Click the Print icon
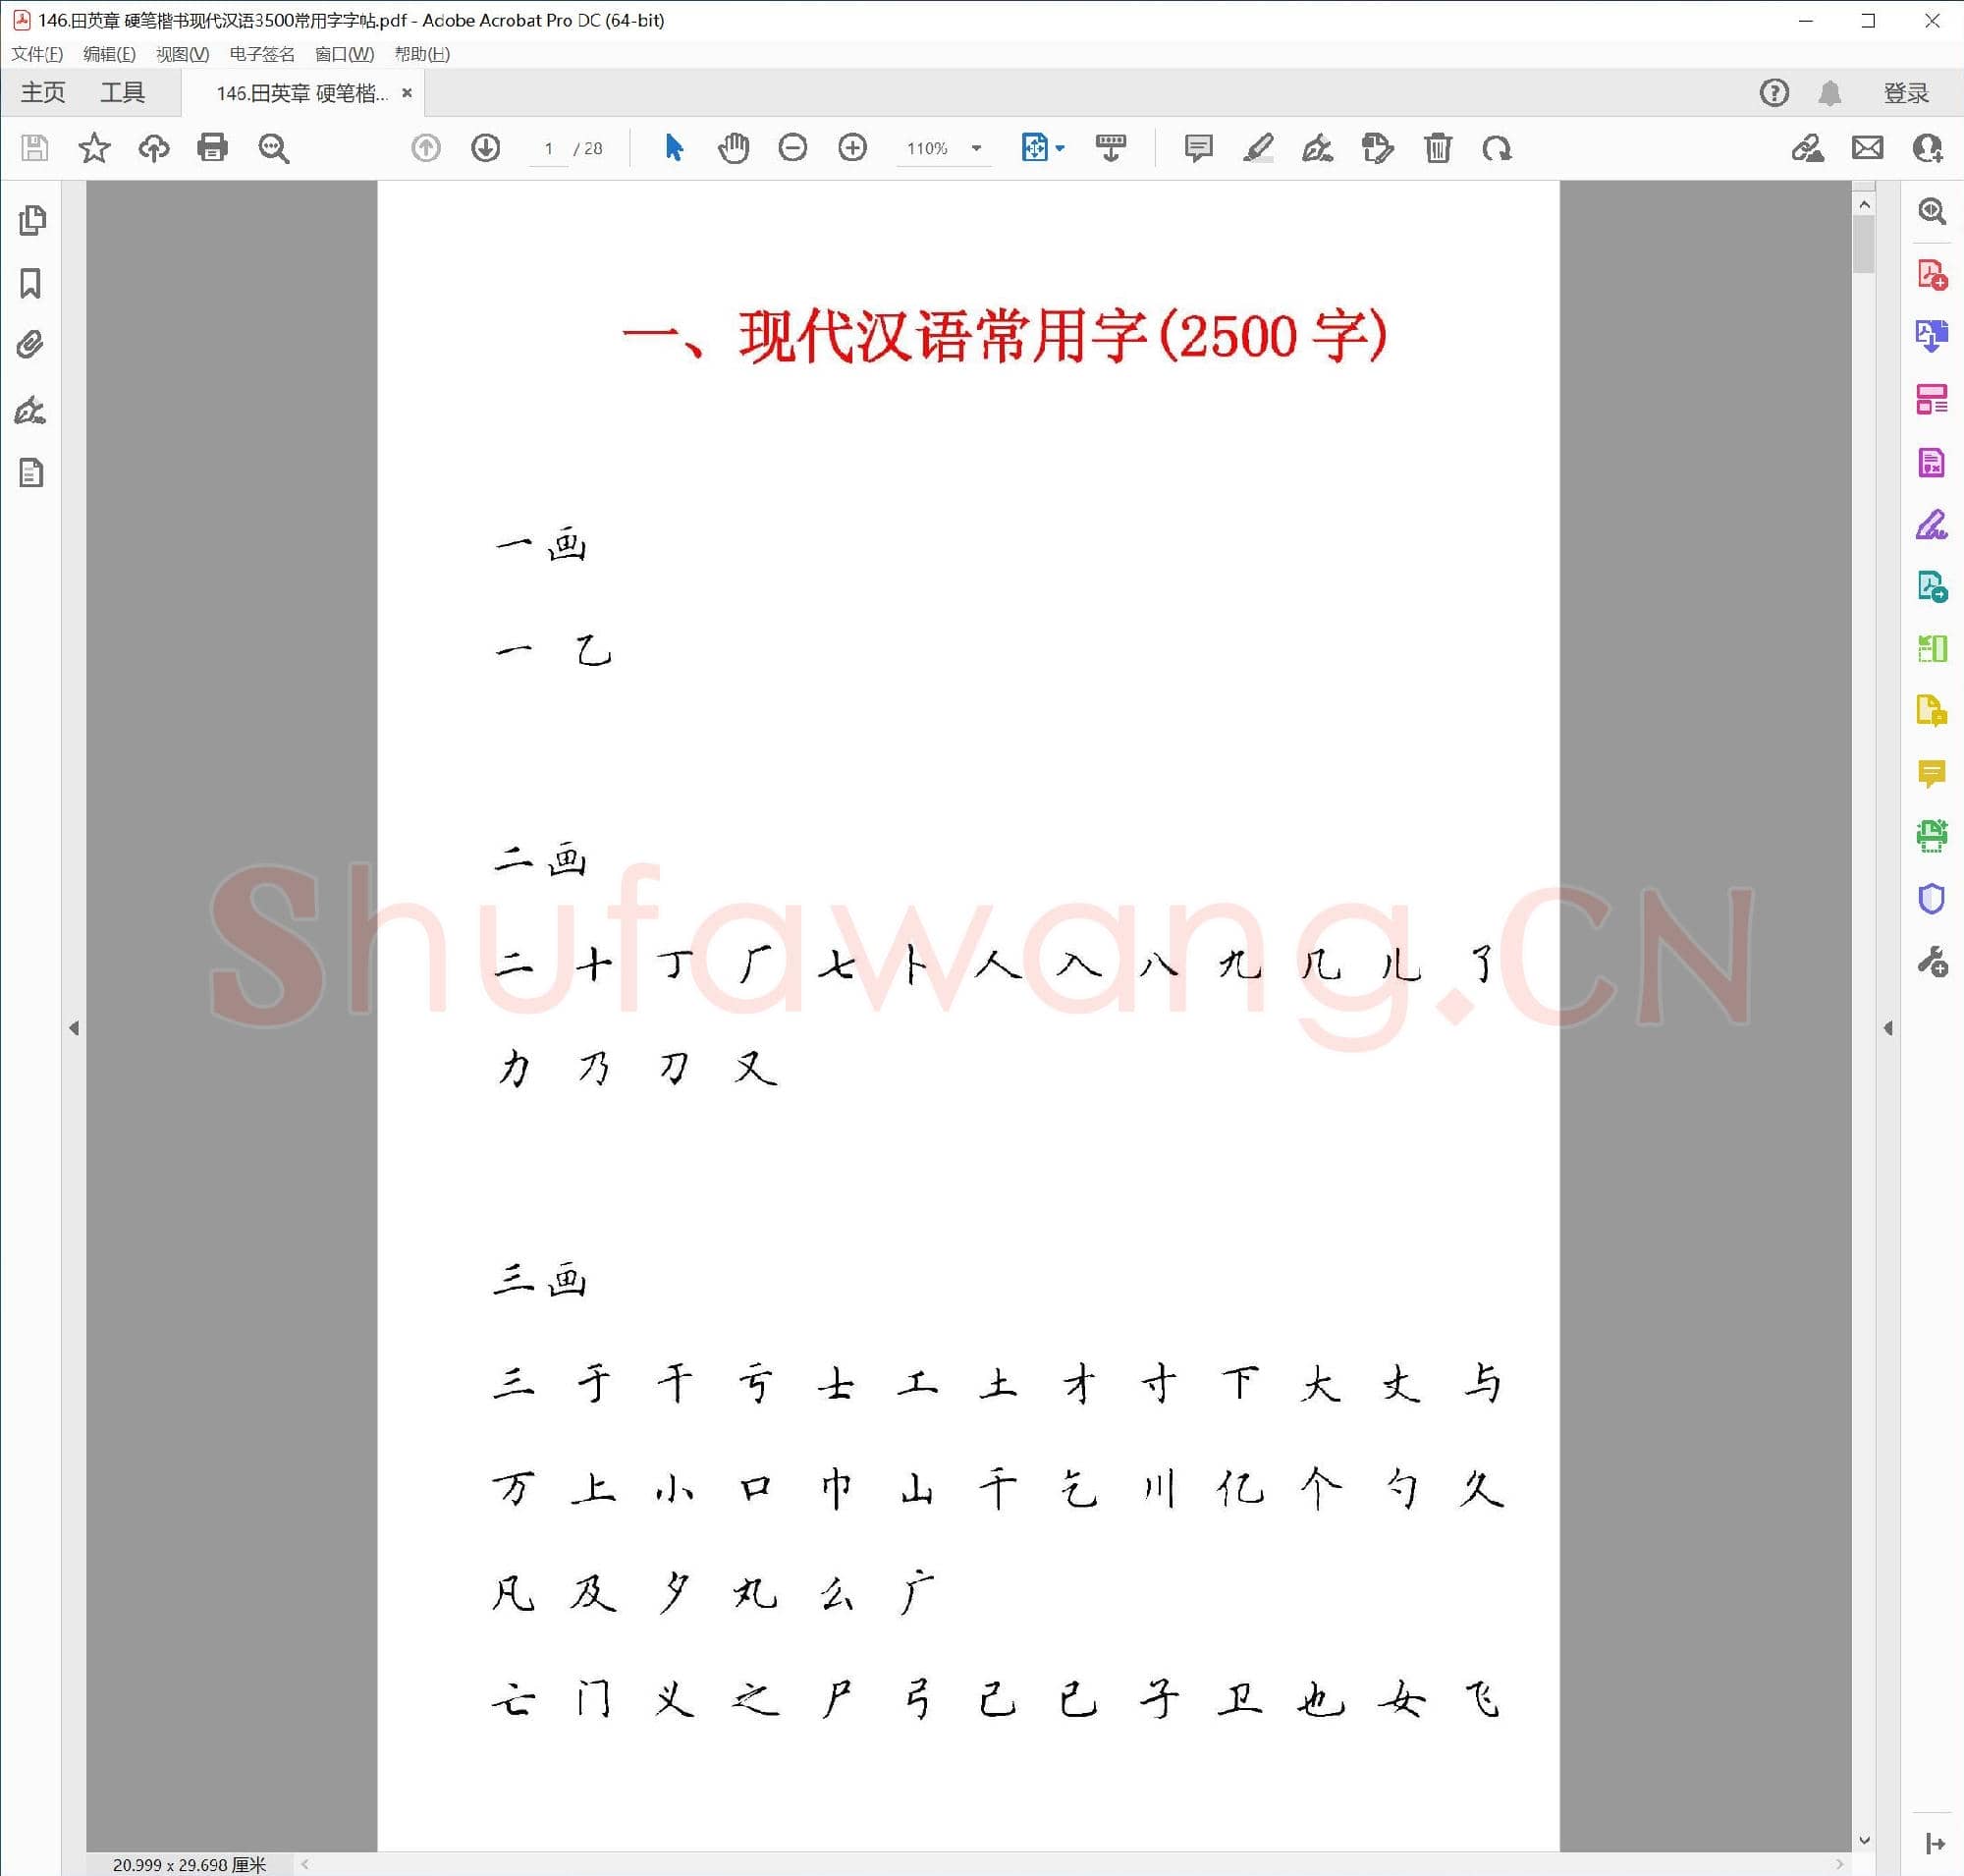Image resolution: width=1964 pixels, height=1876 pixels. (x=212, y=148)
